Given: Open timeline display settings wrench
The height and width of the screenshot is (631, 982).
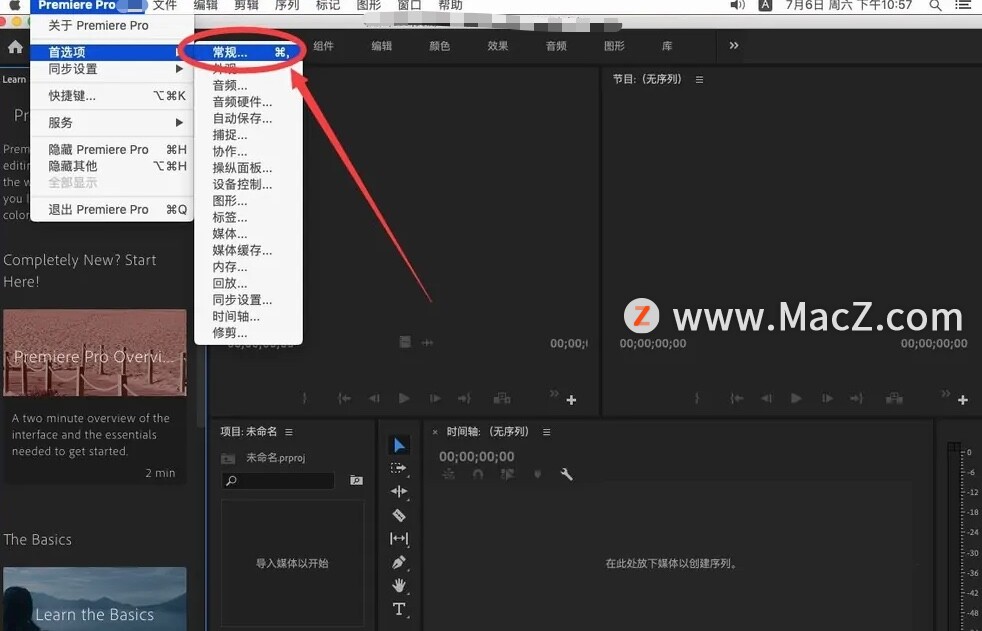Looking at the screenshot, I should pos(567,475).
